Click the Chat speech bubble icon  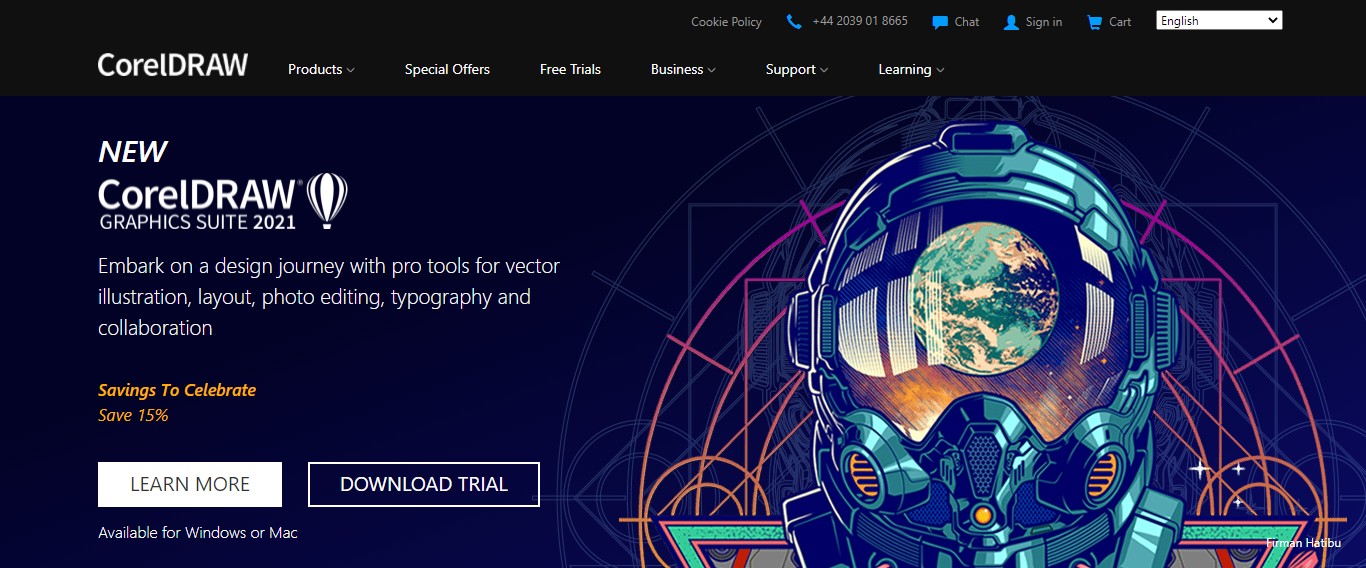coord(940,22)
